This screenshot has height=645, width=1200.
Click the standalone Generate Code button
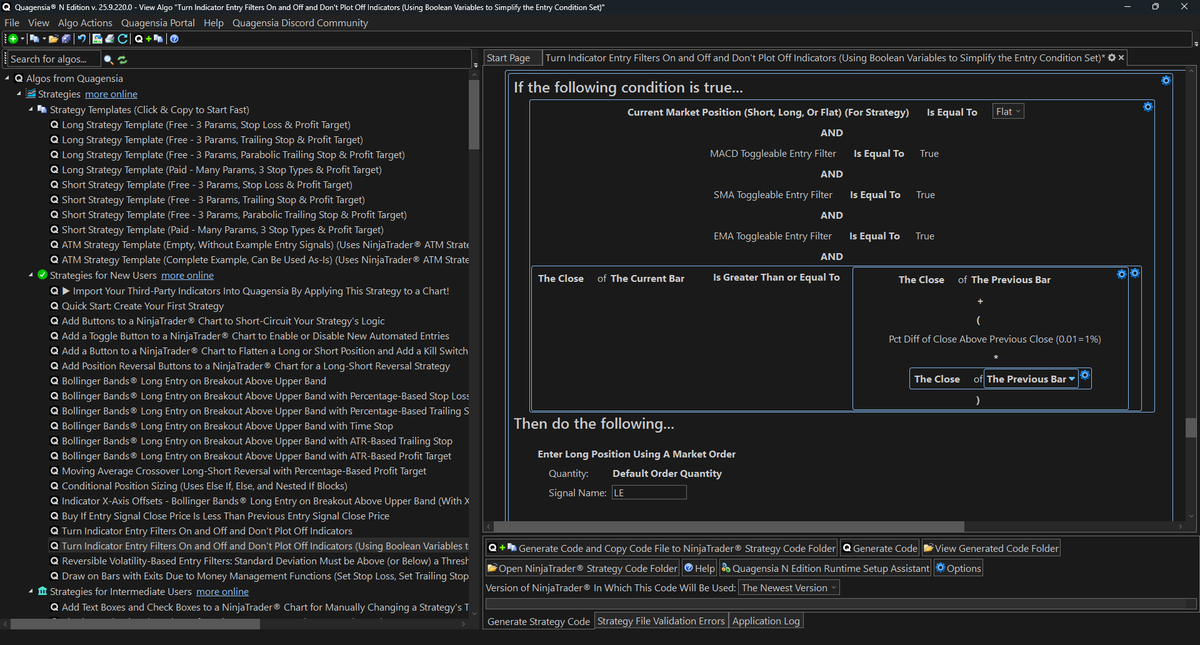click(881, 548)
